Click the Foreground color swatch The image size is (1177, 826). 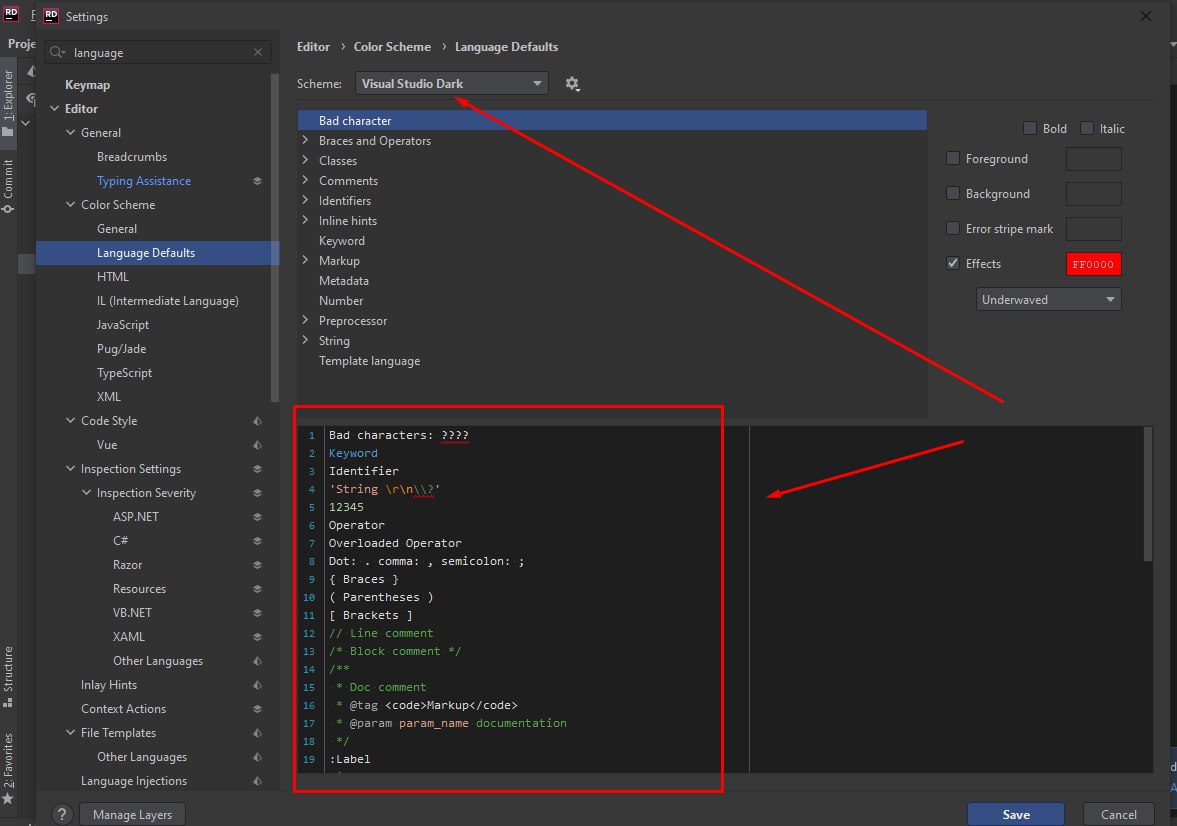[x=1093, y=159]
